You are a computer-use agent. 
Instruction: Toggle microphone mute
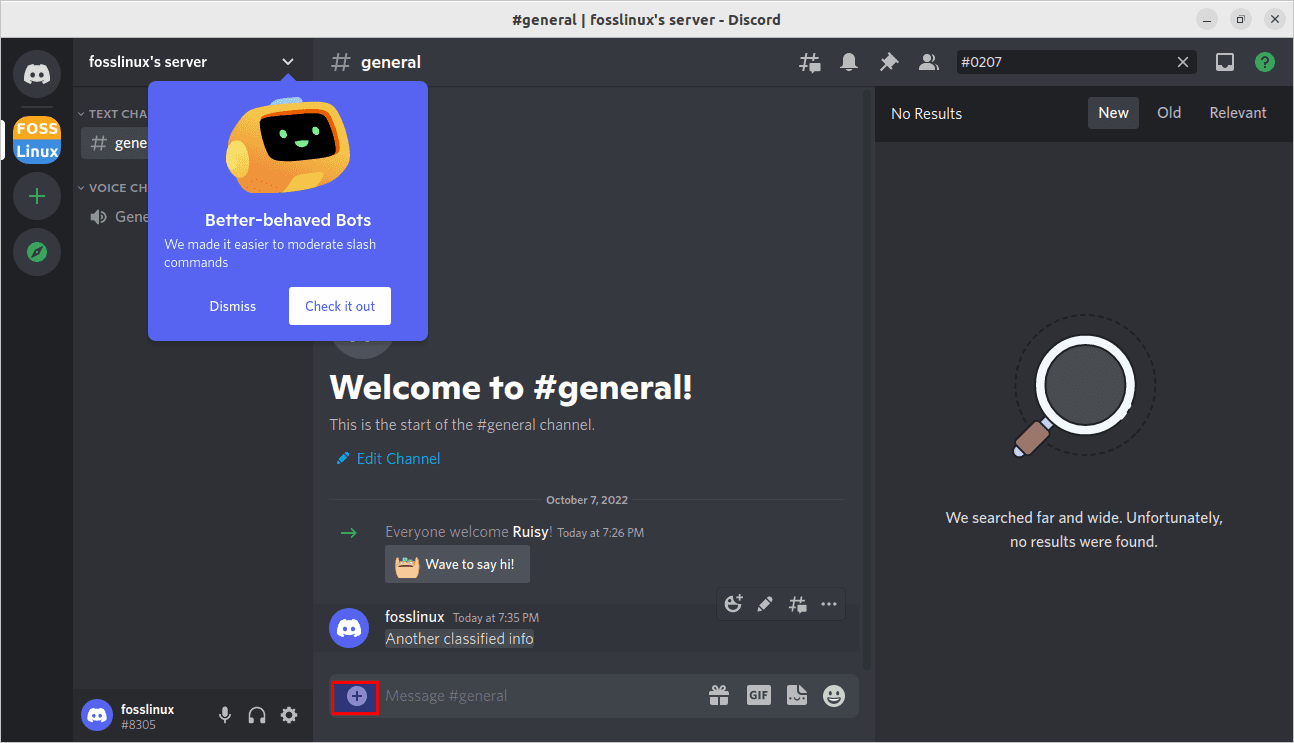pos(225,715)
